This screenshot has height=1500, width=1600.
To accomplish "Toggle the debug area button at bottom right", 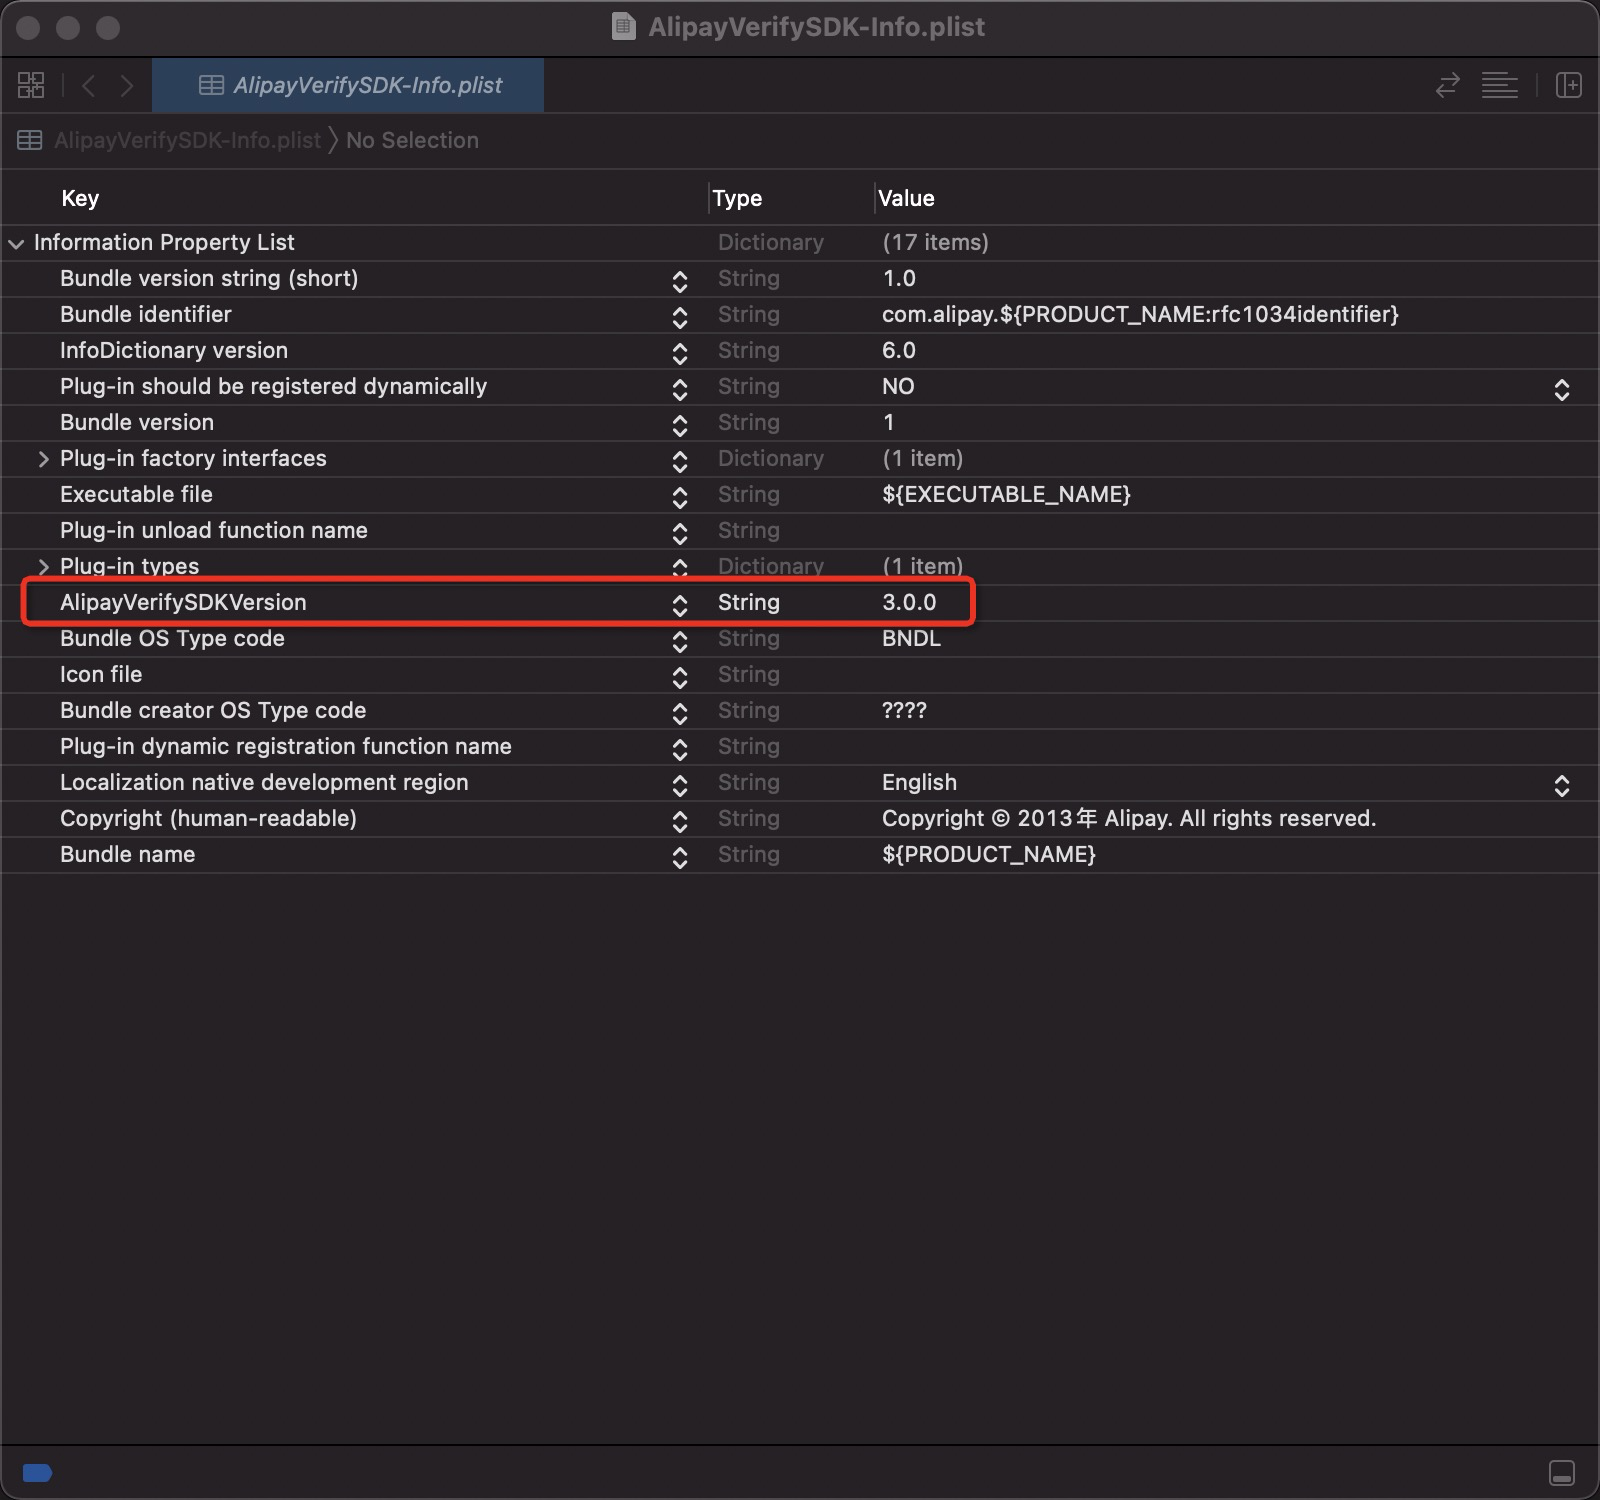I will coord(1561,1473).
